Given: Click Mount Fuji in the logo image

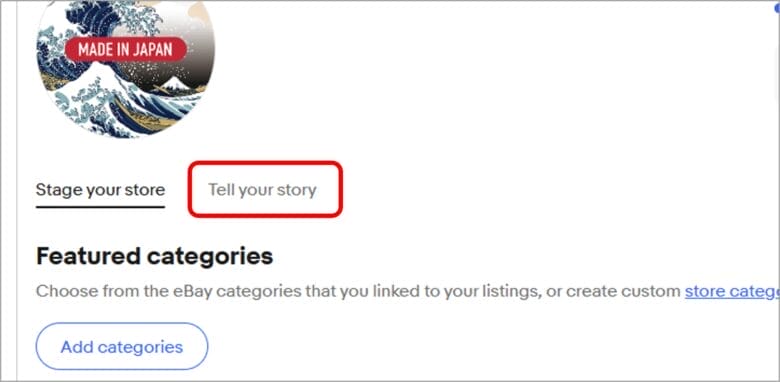Looking at the screenshot, I should 175,84.
